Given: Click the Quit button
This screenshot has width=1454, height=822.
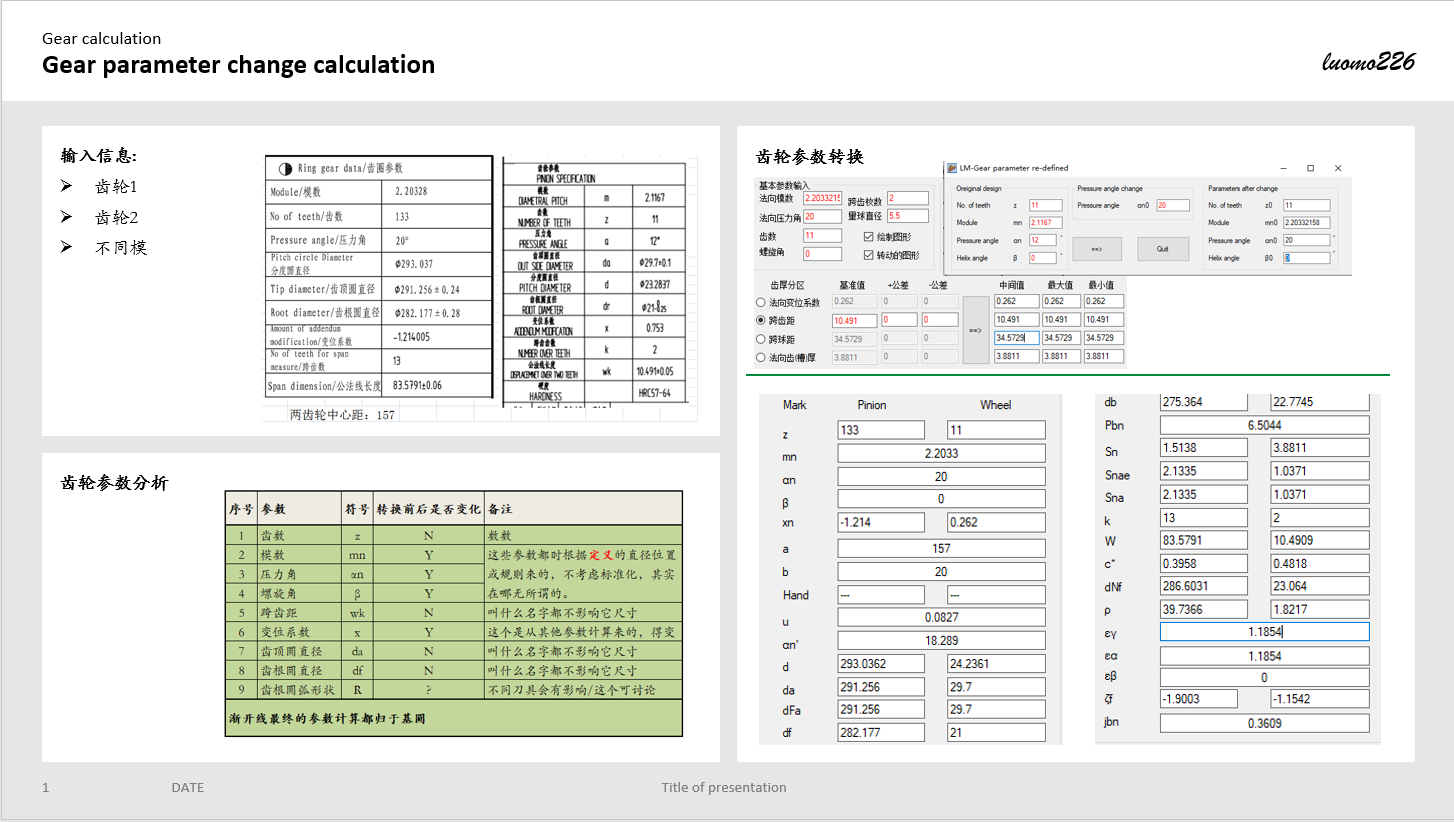Looking at the screenshot, I should click(x=1163, y=249).
